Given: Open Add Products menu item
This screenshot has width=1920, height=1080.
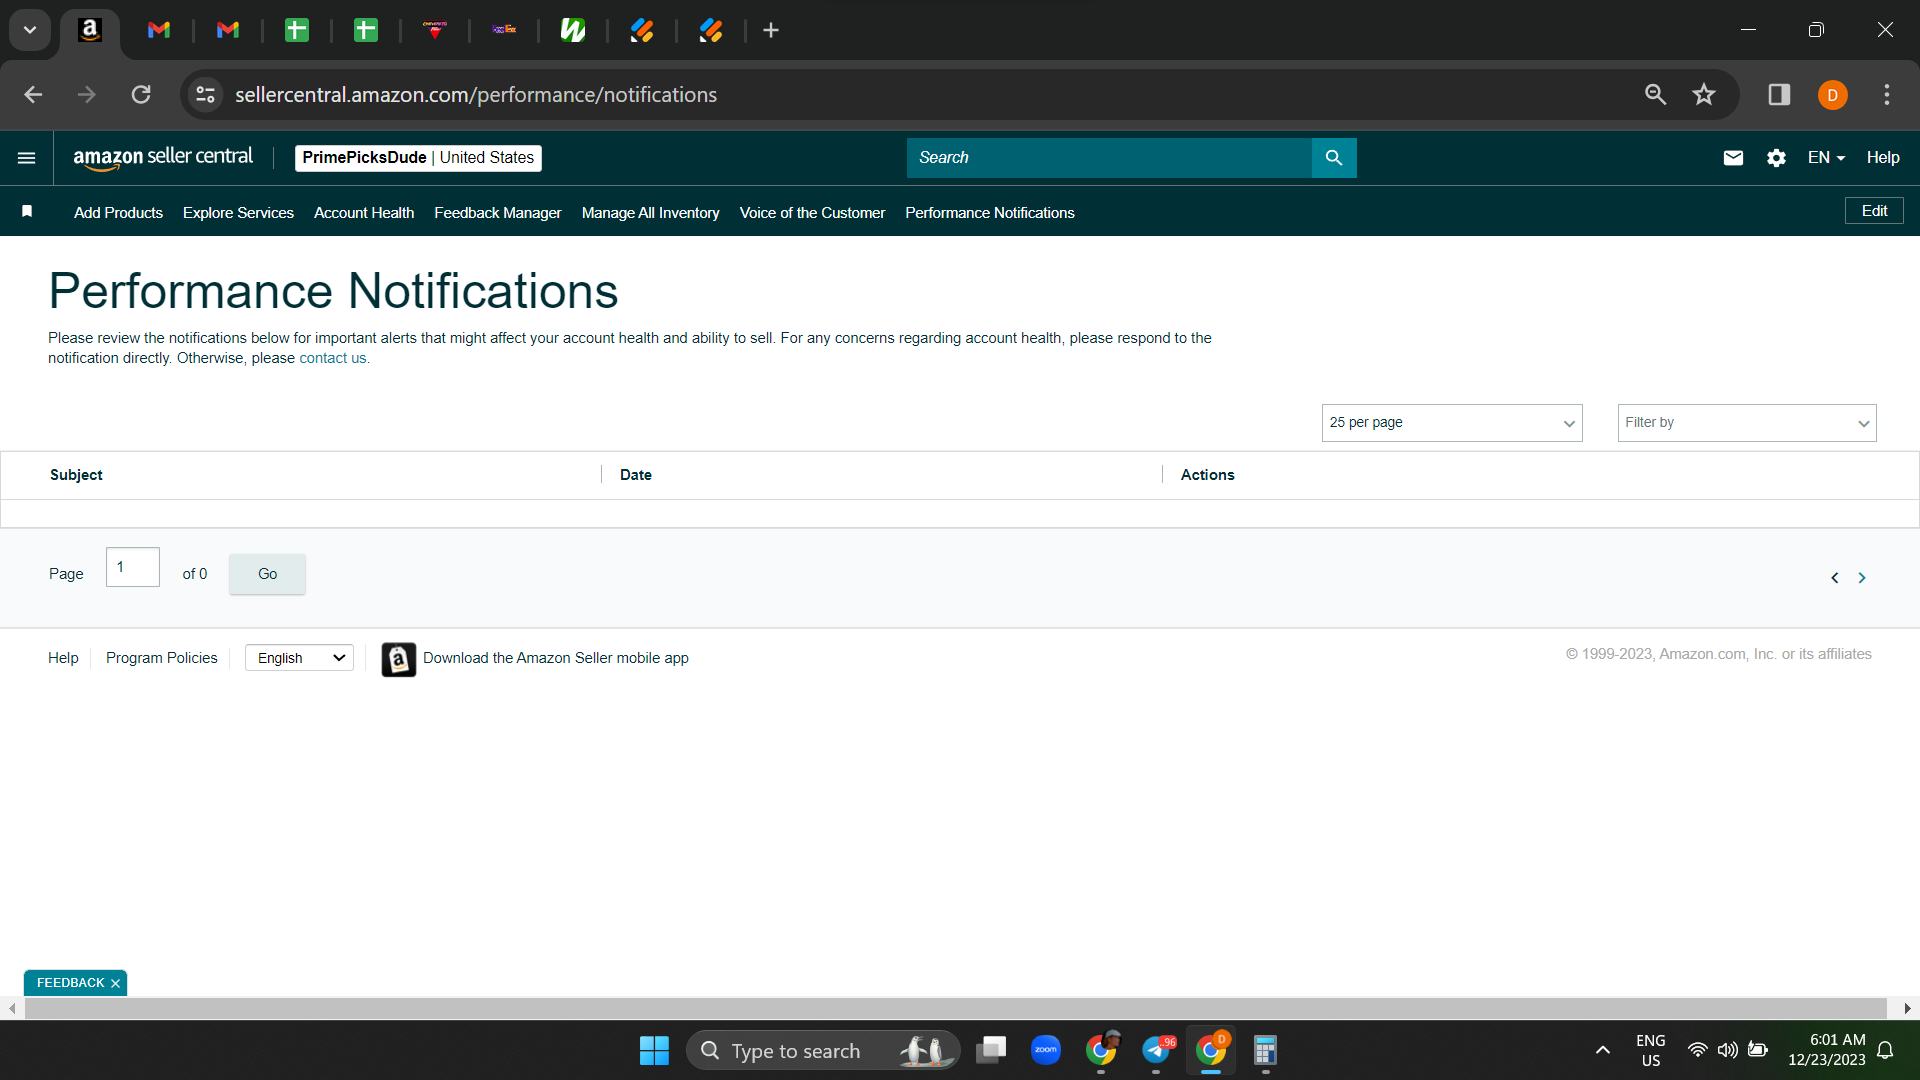Looking at the screenshot, I should click(118, 213).
